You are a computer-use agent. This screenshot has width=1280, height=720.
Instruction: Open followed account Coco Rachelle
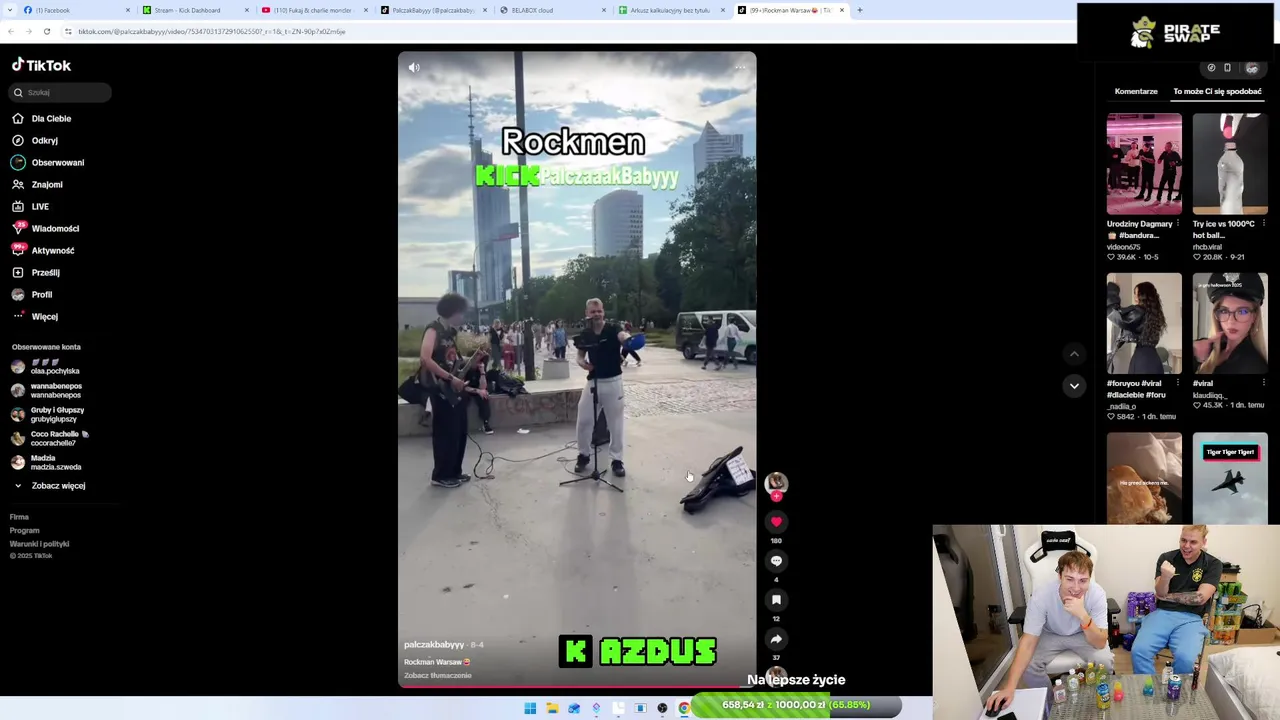pos(50,438)
